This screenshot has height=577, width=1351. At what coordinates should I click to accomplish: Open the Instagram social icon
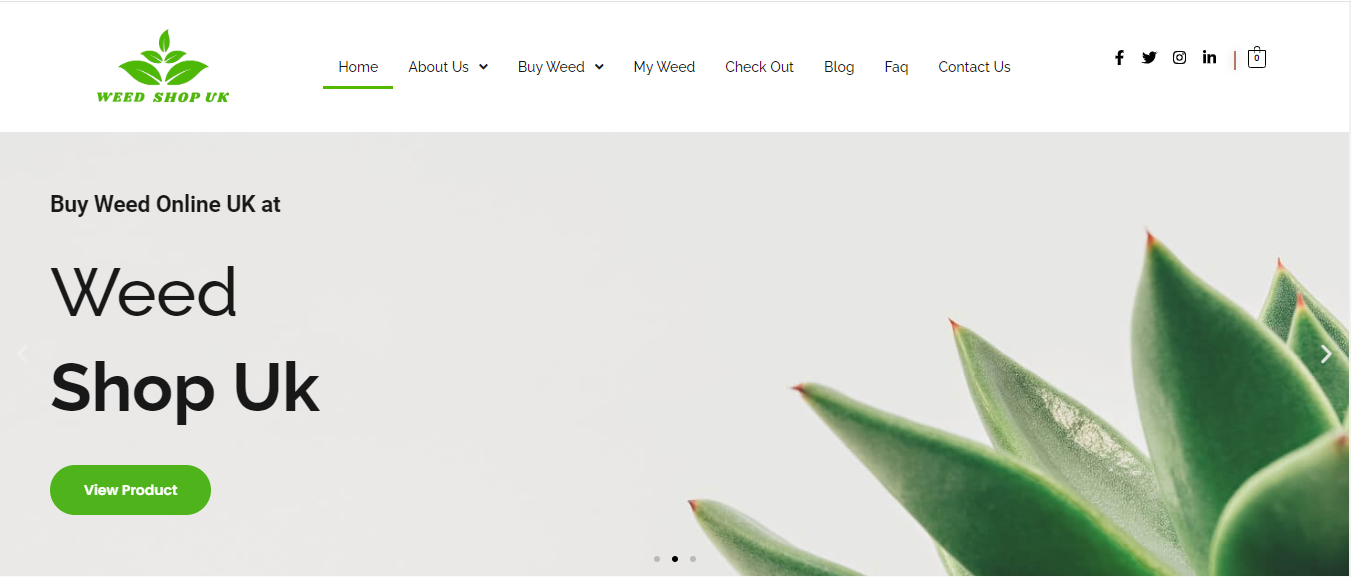1179,58
